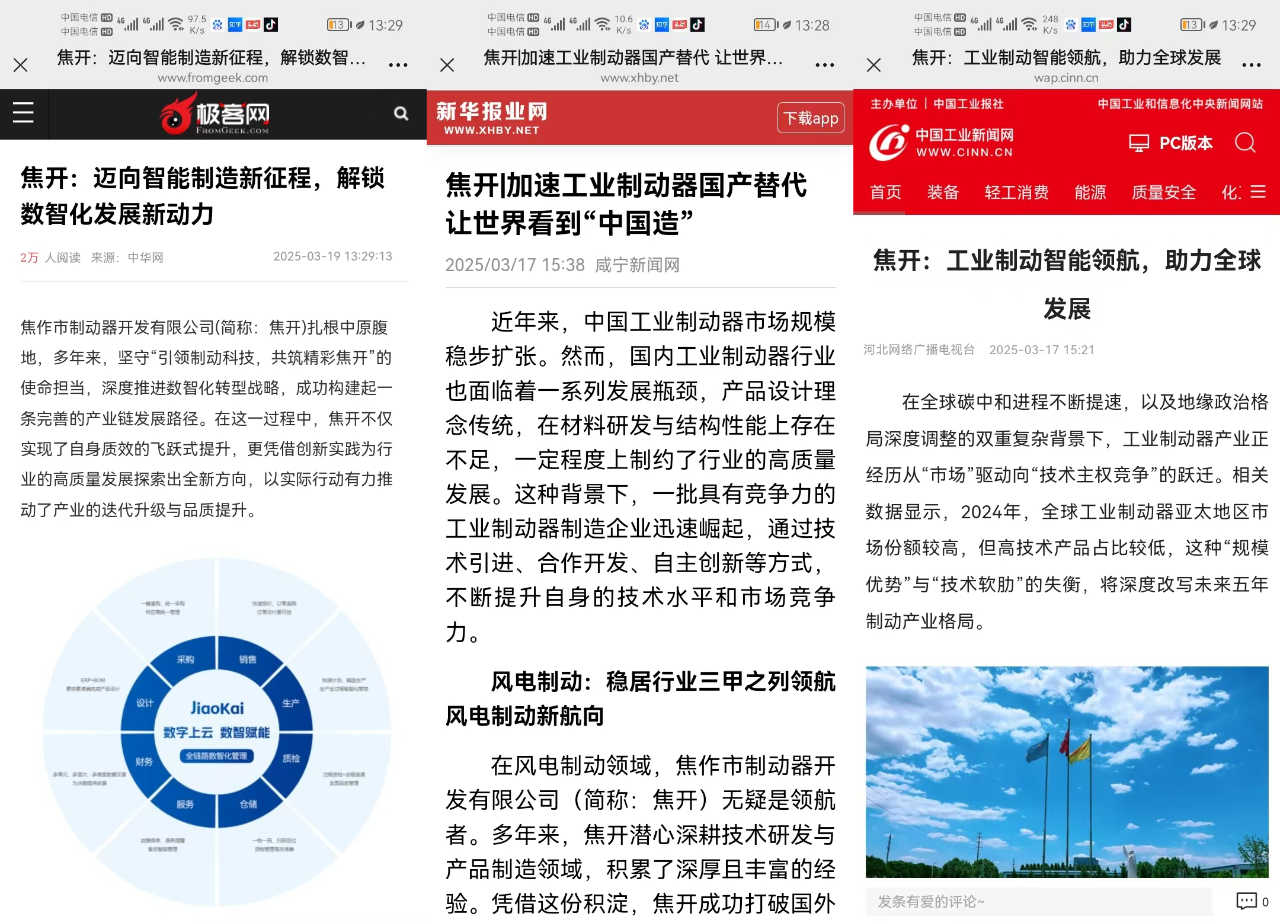Tap the TikTok status icon above the 极客网 page

[271, 24]
